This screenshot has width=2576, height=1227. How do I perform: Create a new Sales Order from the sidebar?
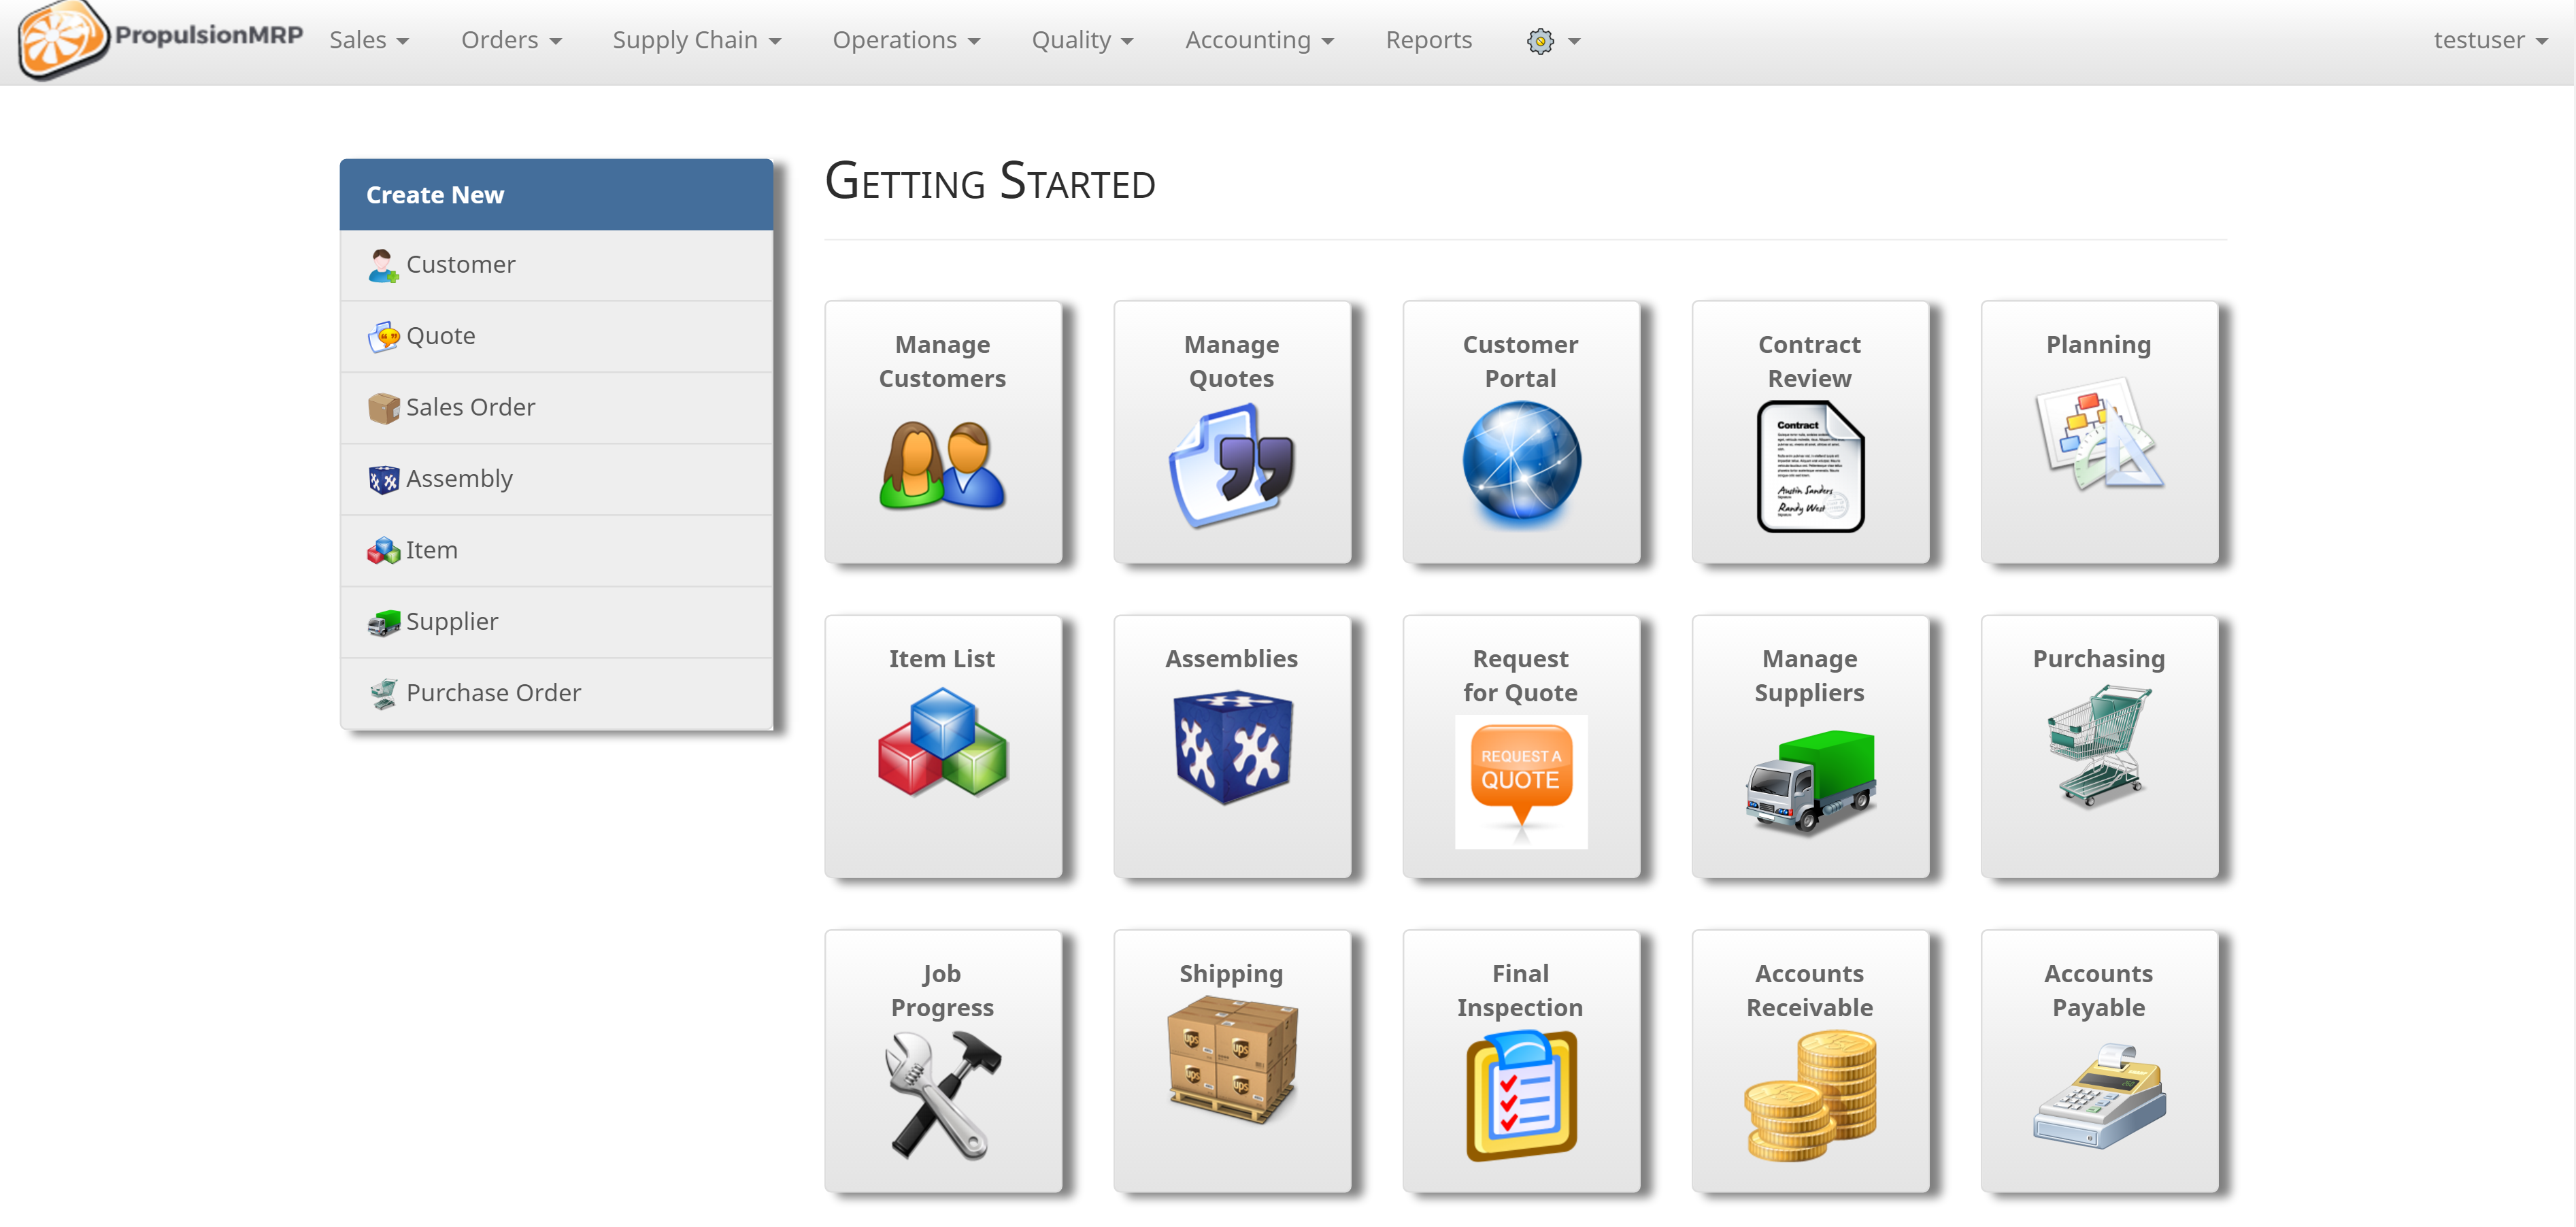pyautogui.click(x=470, y=407)
